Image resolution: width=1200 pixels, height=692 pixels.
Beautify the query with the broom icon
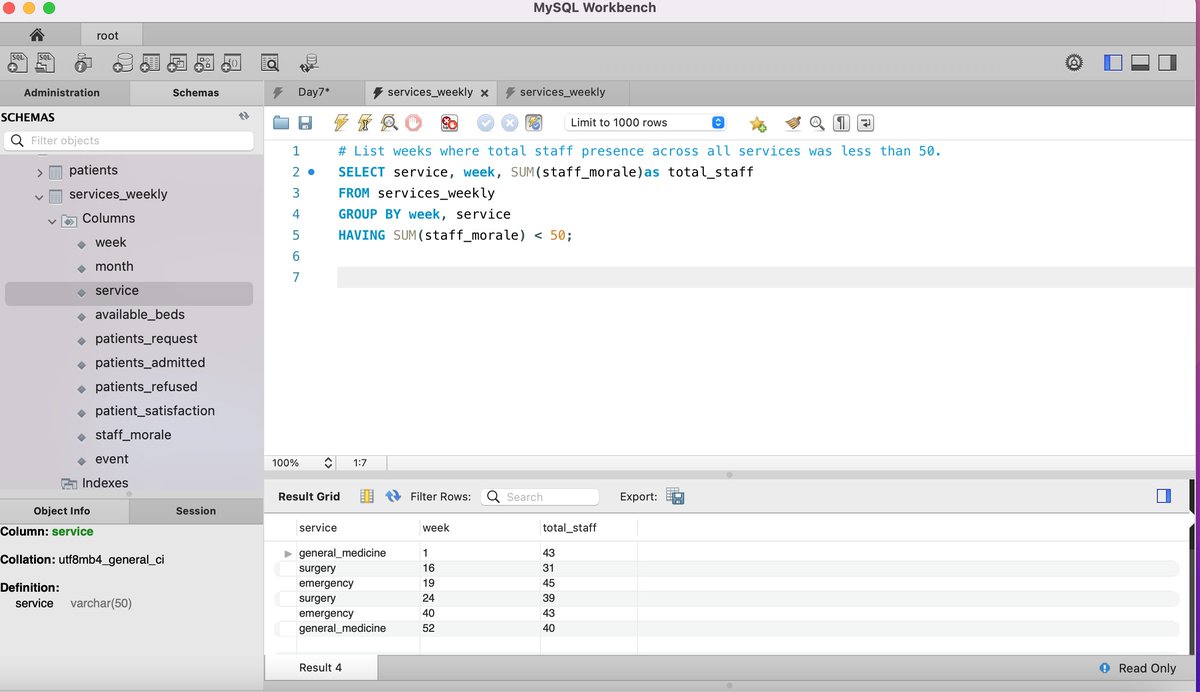(x=793, y=122)
